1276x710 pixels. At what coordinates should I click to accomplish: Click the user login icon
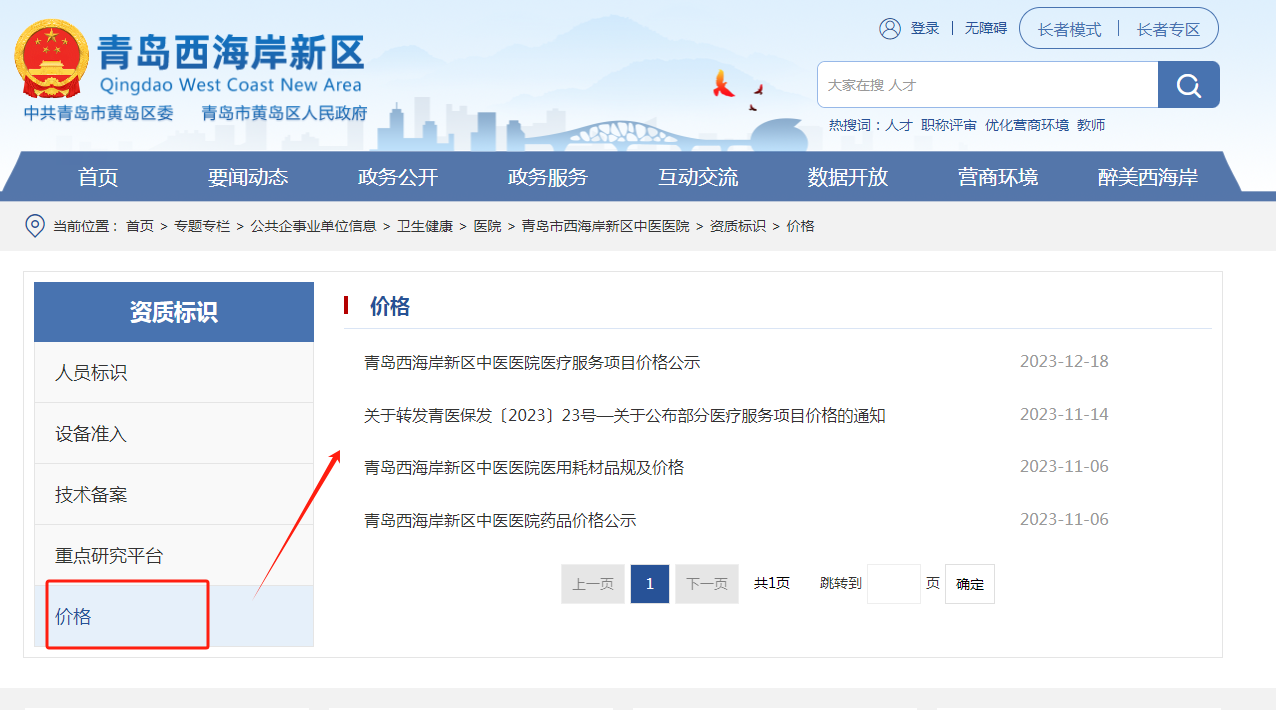coord(890,29)
